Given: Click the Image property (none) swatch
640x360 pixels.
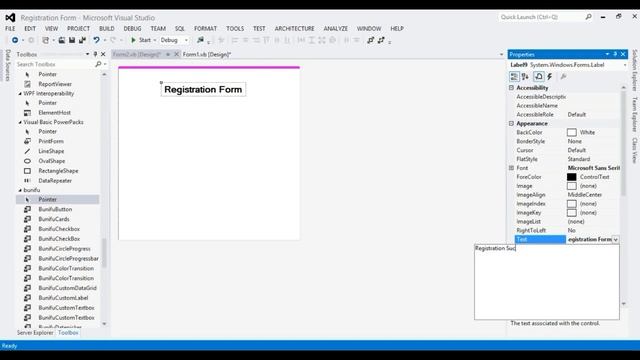Looking at the screenshot, I should point(571,186).
